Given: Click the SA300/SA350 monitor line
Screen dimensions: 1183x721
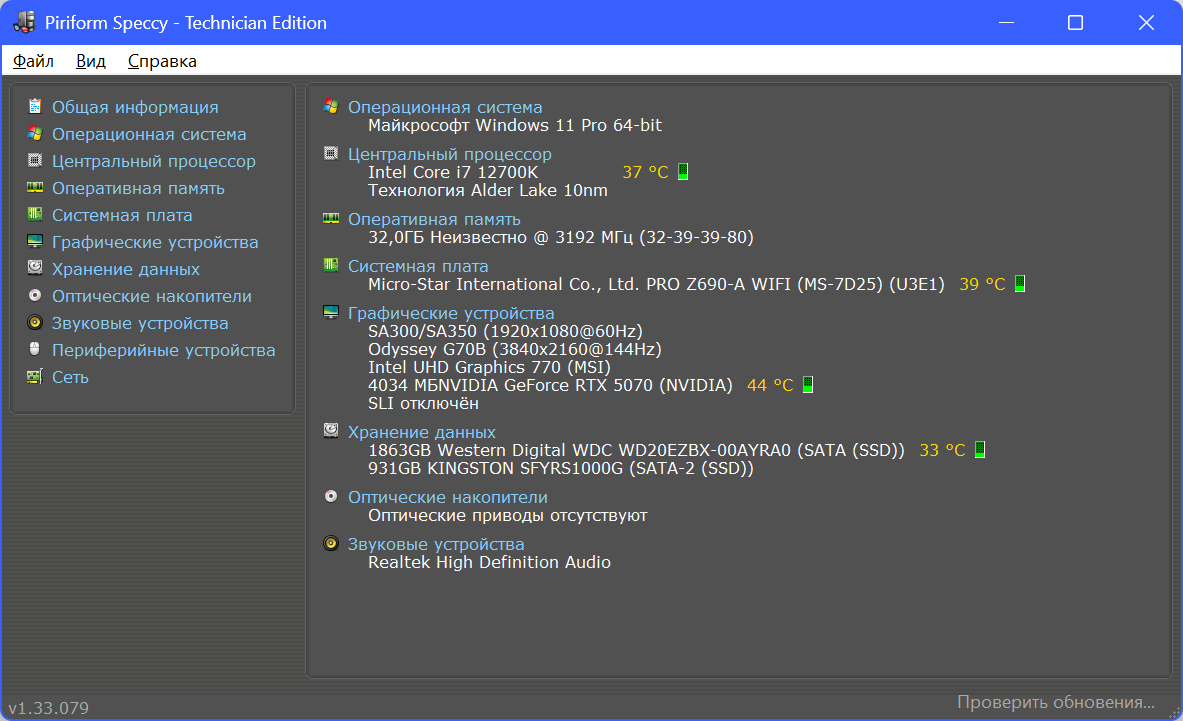Looking at the screenshot, I should [x=505, y=331].
